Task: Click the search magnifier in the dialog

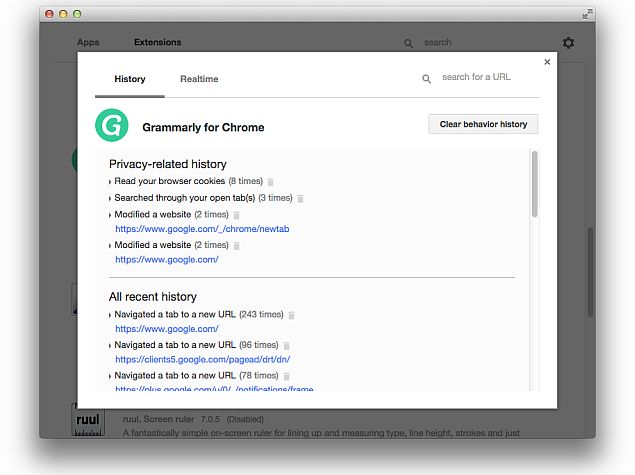Action: point(427,78)
